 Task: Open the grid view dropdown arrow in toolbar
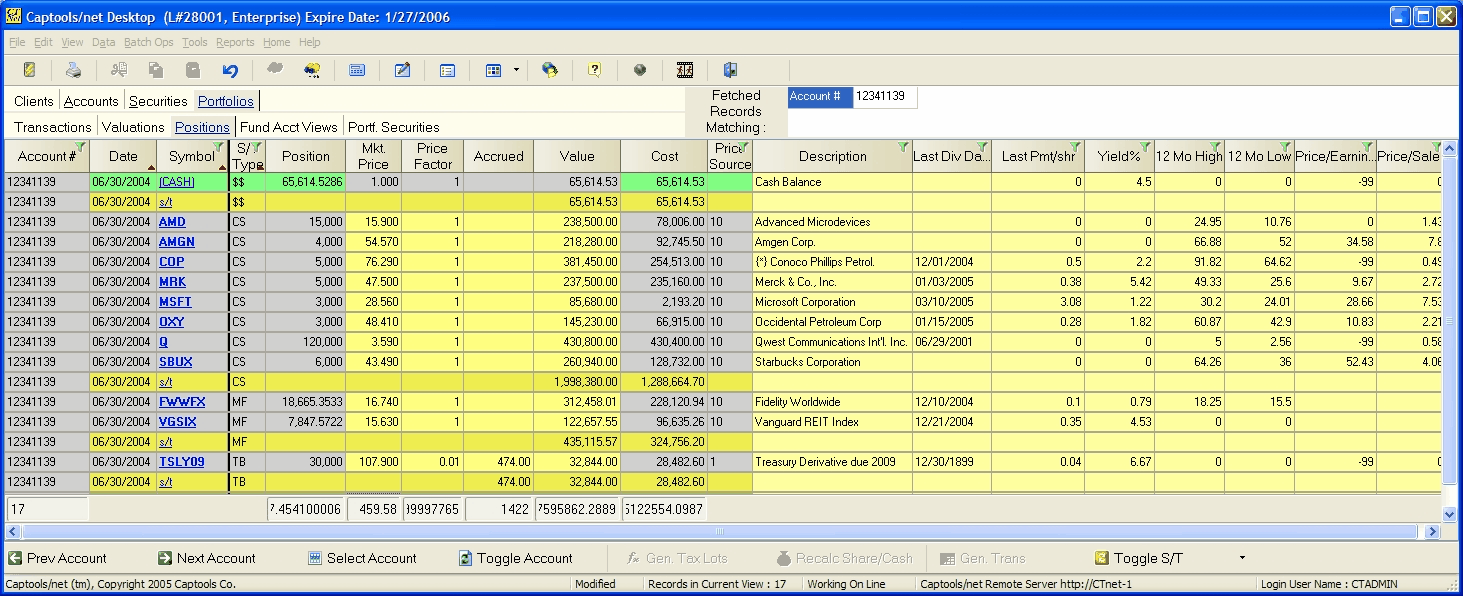click(x=516, y=70)
